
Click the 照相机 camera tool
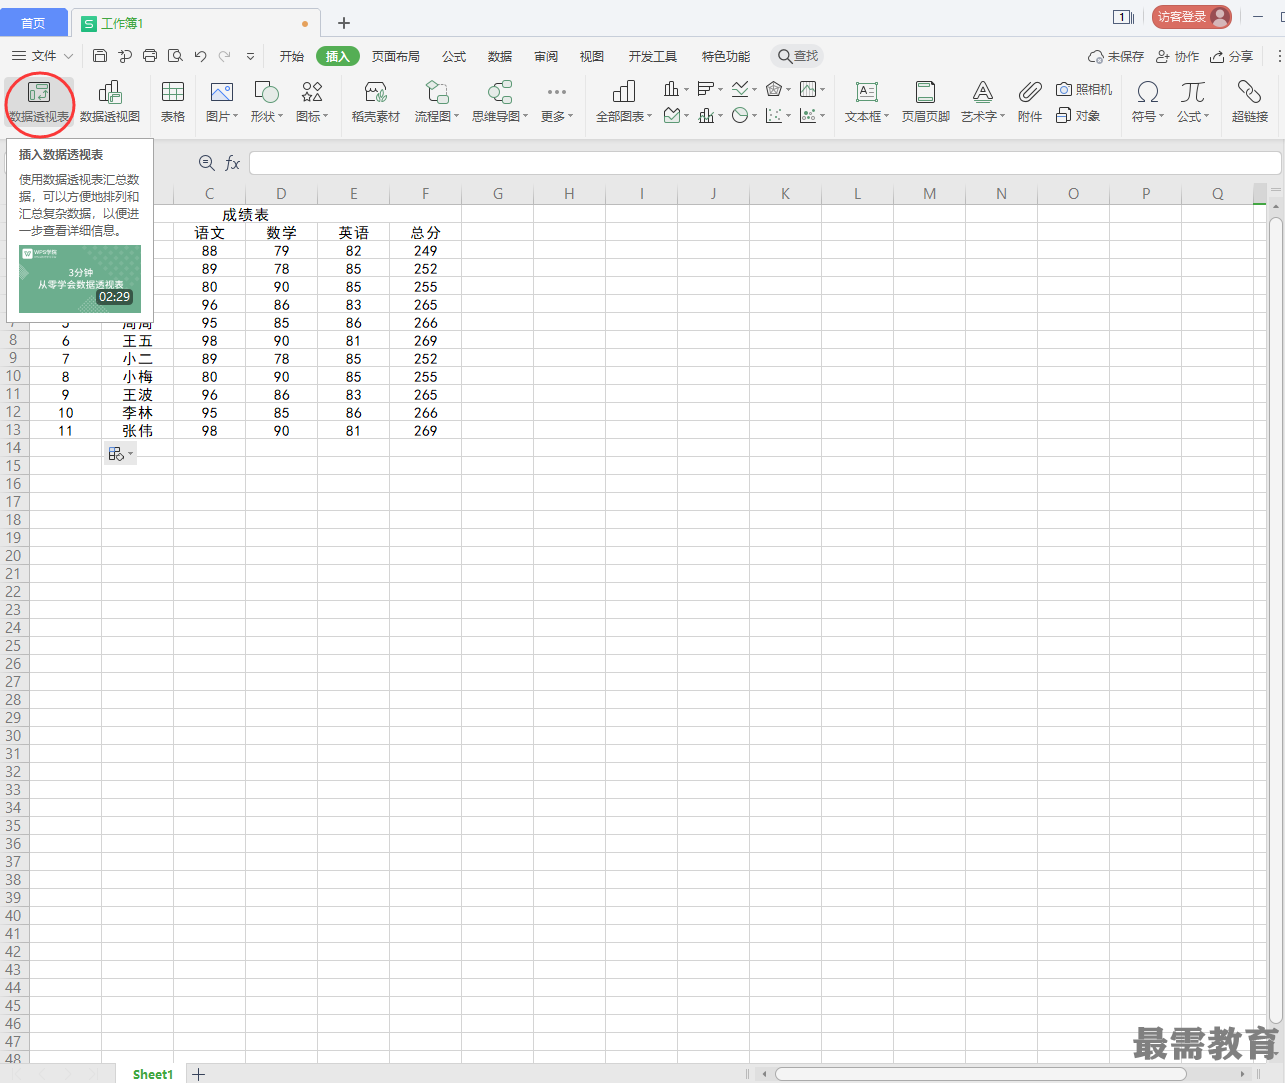[x=1084, y=90]
